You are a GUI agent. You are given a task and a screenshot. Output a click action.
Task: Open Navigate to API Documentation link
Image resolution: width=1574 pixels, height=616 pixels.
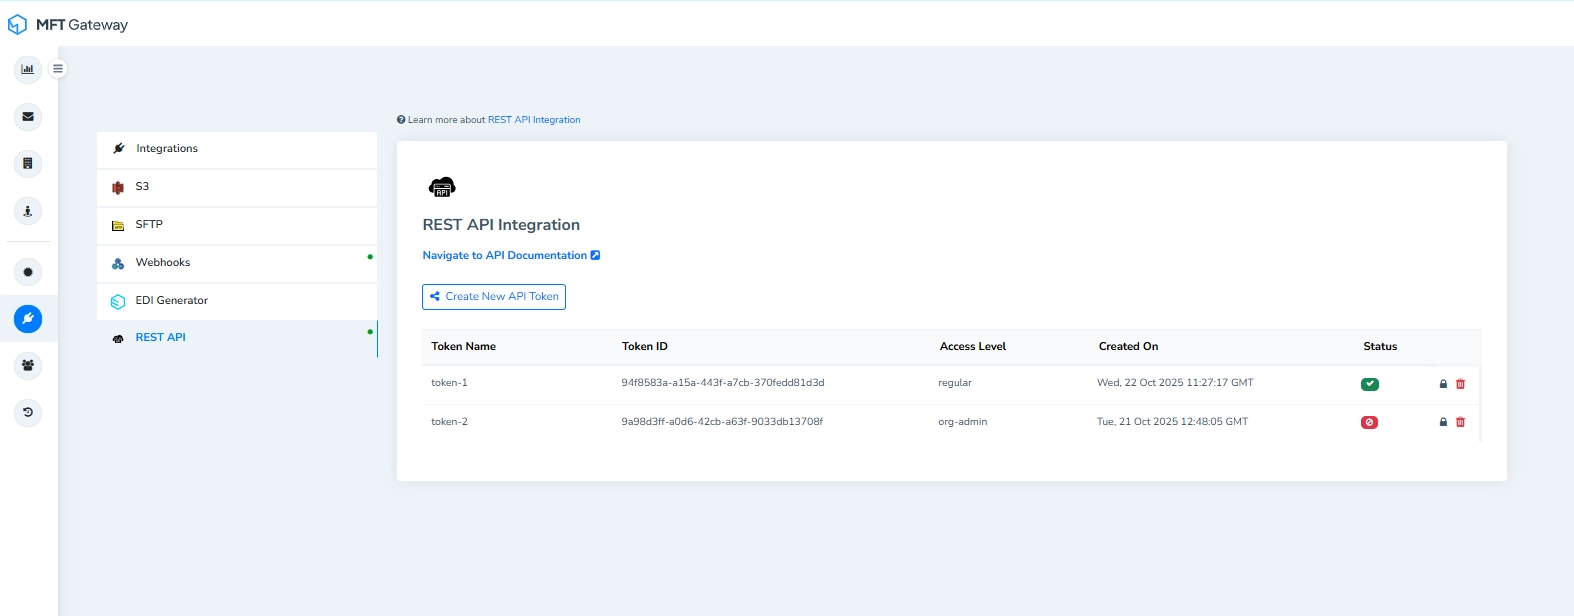coord(511,256)
